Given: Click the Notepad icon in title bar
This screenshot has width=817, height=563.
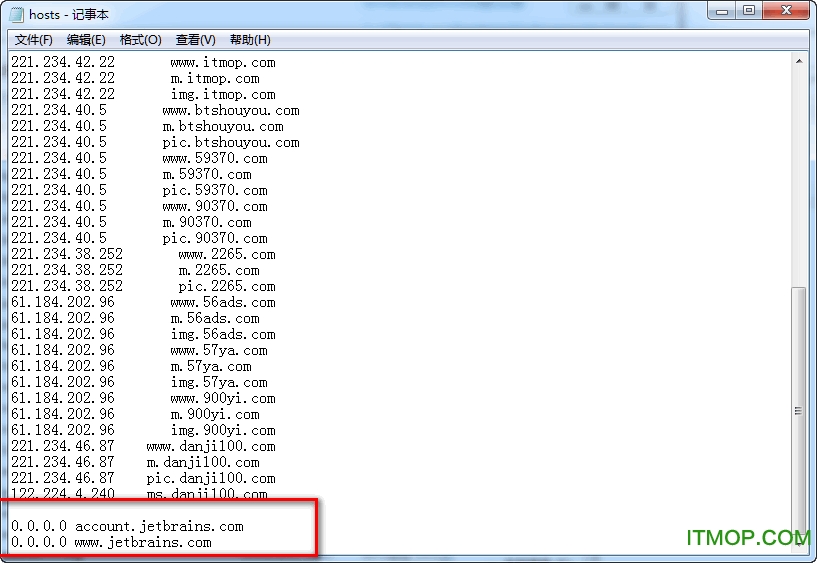Looking at the screenshot, I should [17, 14].
